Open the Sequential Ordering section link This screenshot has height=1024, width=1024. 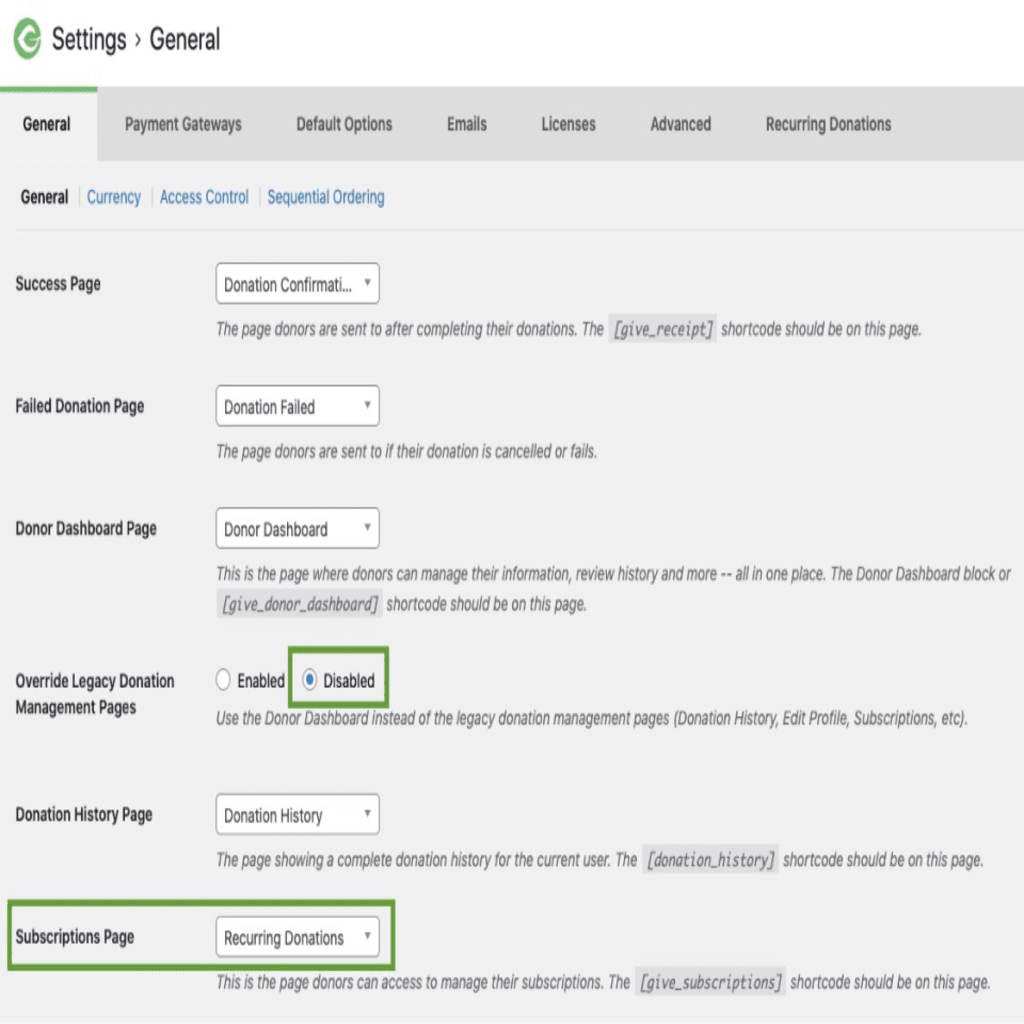coord(326,197)
